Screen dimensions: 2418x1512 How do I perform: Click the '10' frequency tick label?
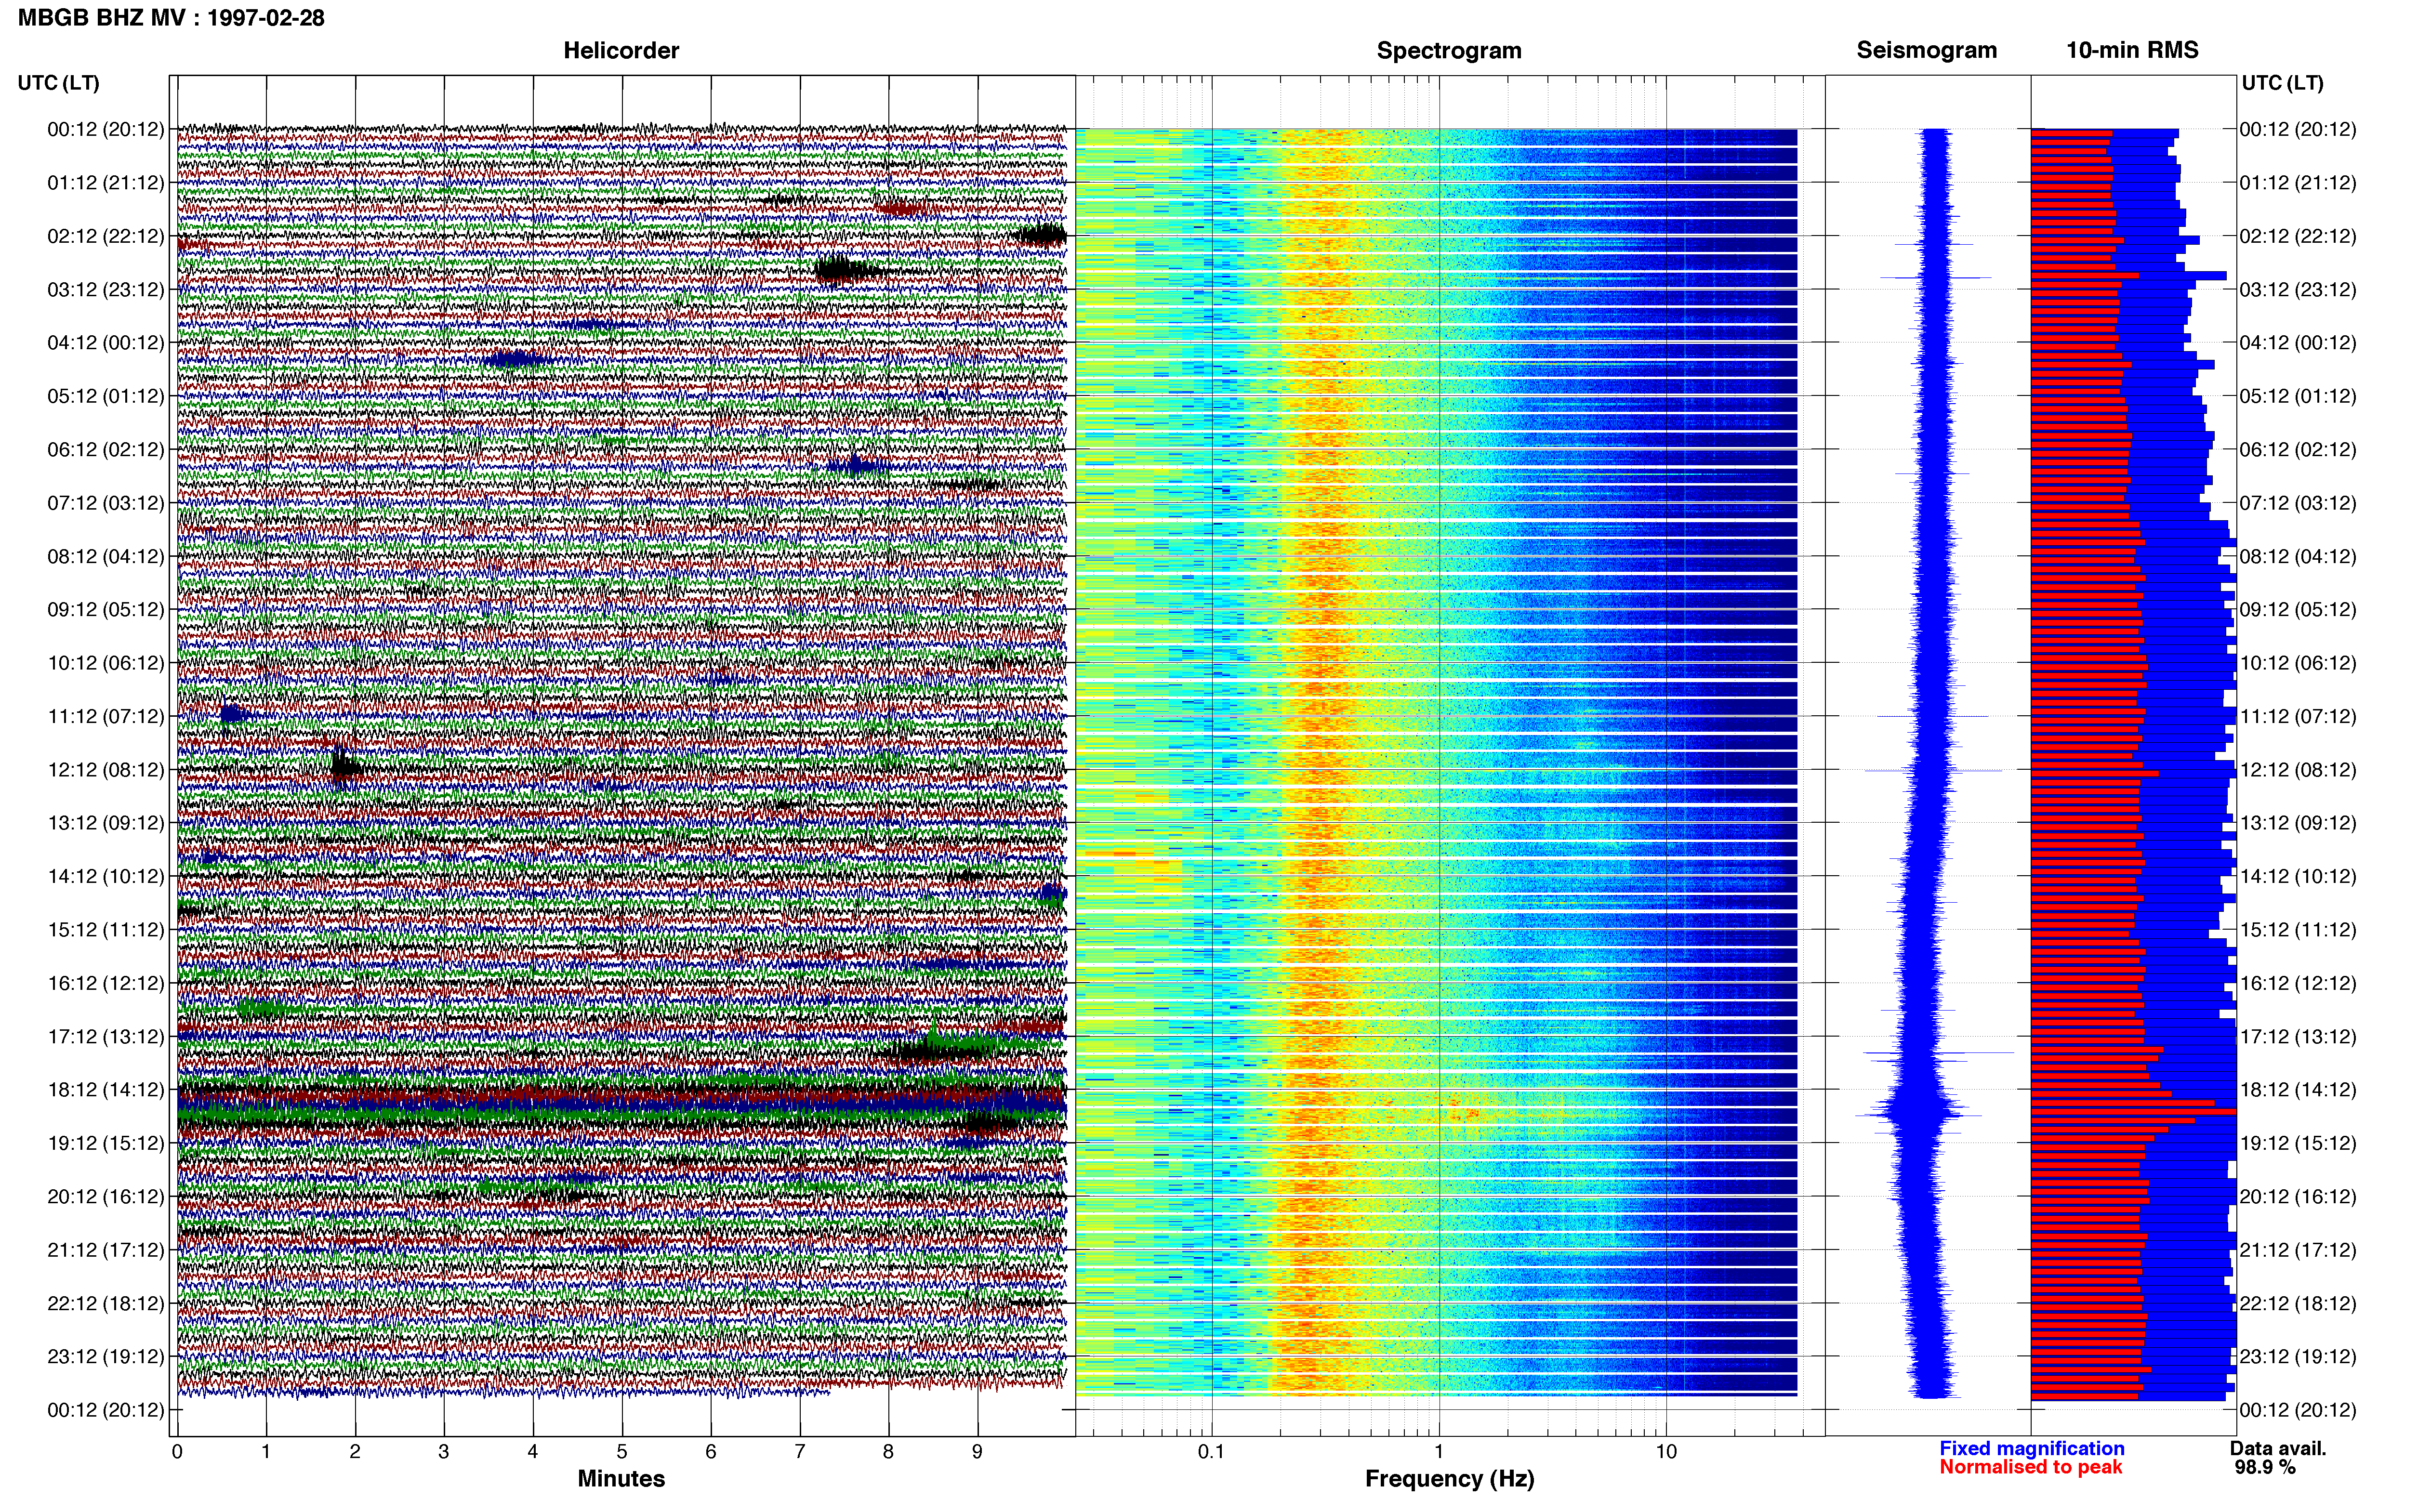coord(1666,1452)
